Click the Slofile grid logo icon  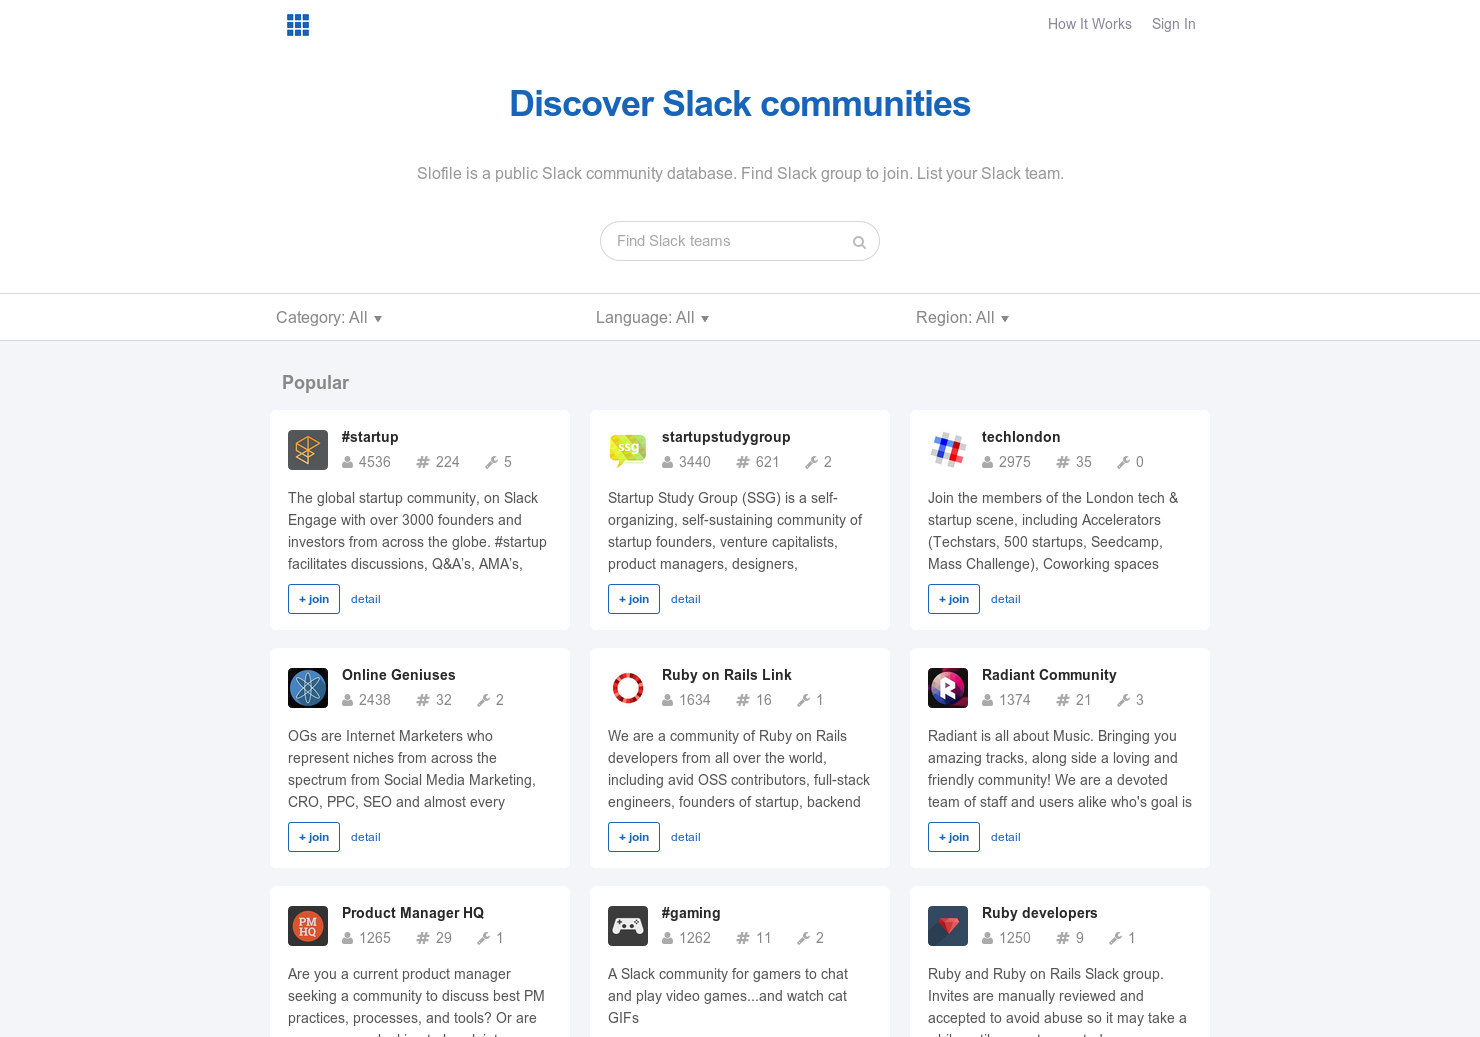click(298, 25)
